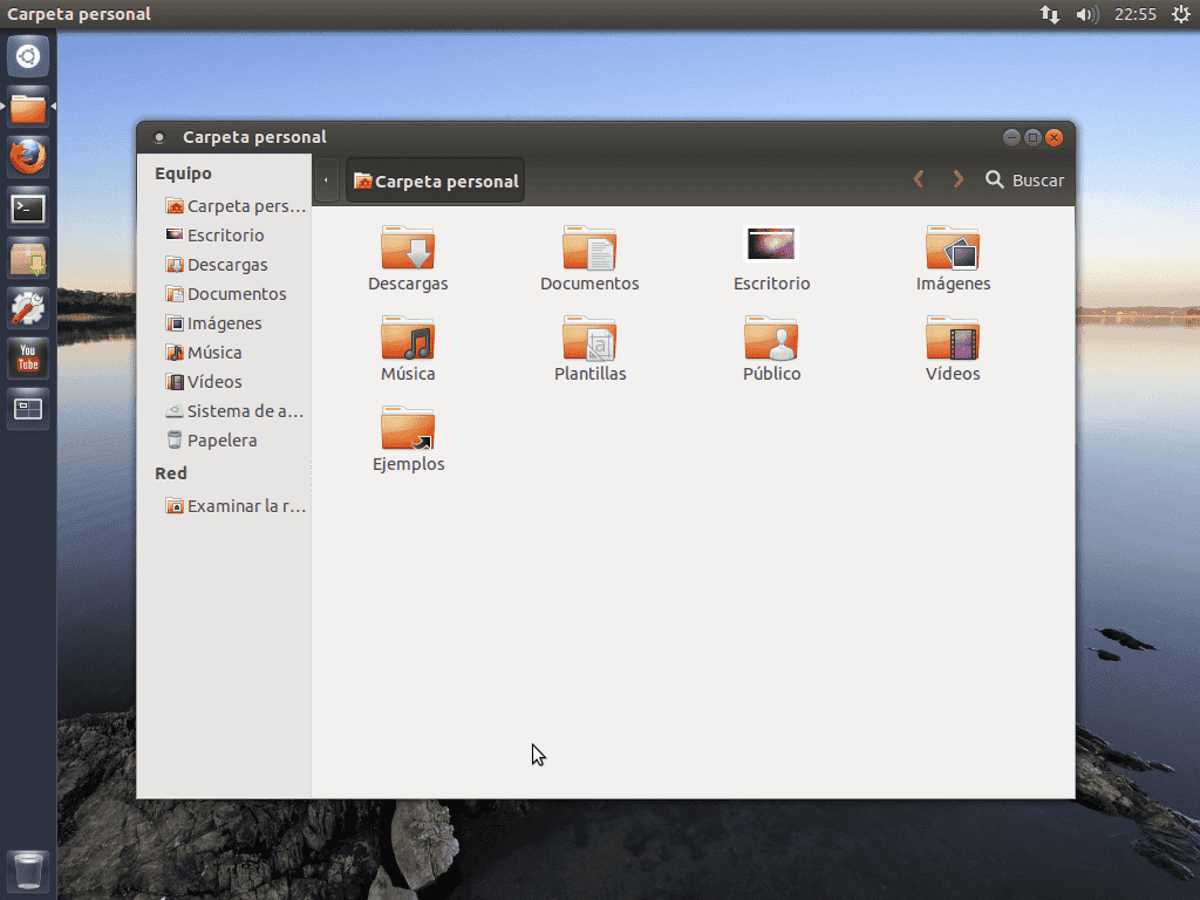Open the Público folder icon

(771, 338)
